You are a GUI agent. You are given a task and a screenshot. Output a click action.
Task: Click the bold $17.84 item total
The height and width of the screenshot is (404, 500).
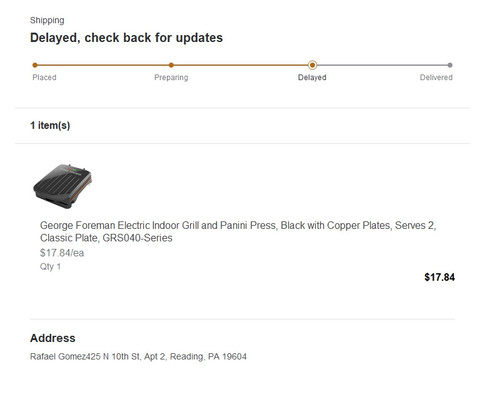pyautogui.click(x=439, y=277)
